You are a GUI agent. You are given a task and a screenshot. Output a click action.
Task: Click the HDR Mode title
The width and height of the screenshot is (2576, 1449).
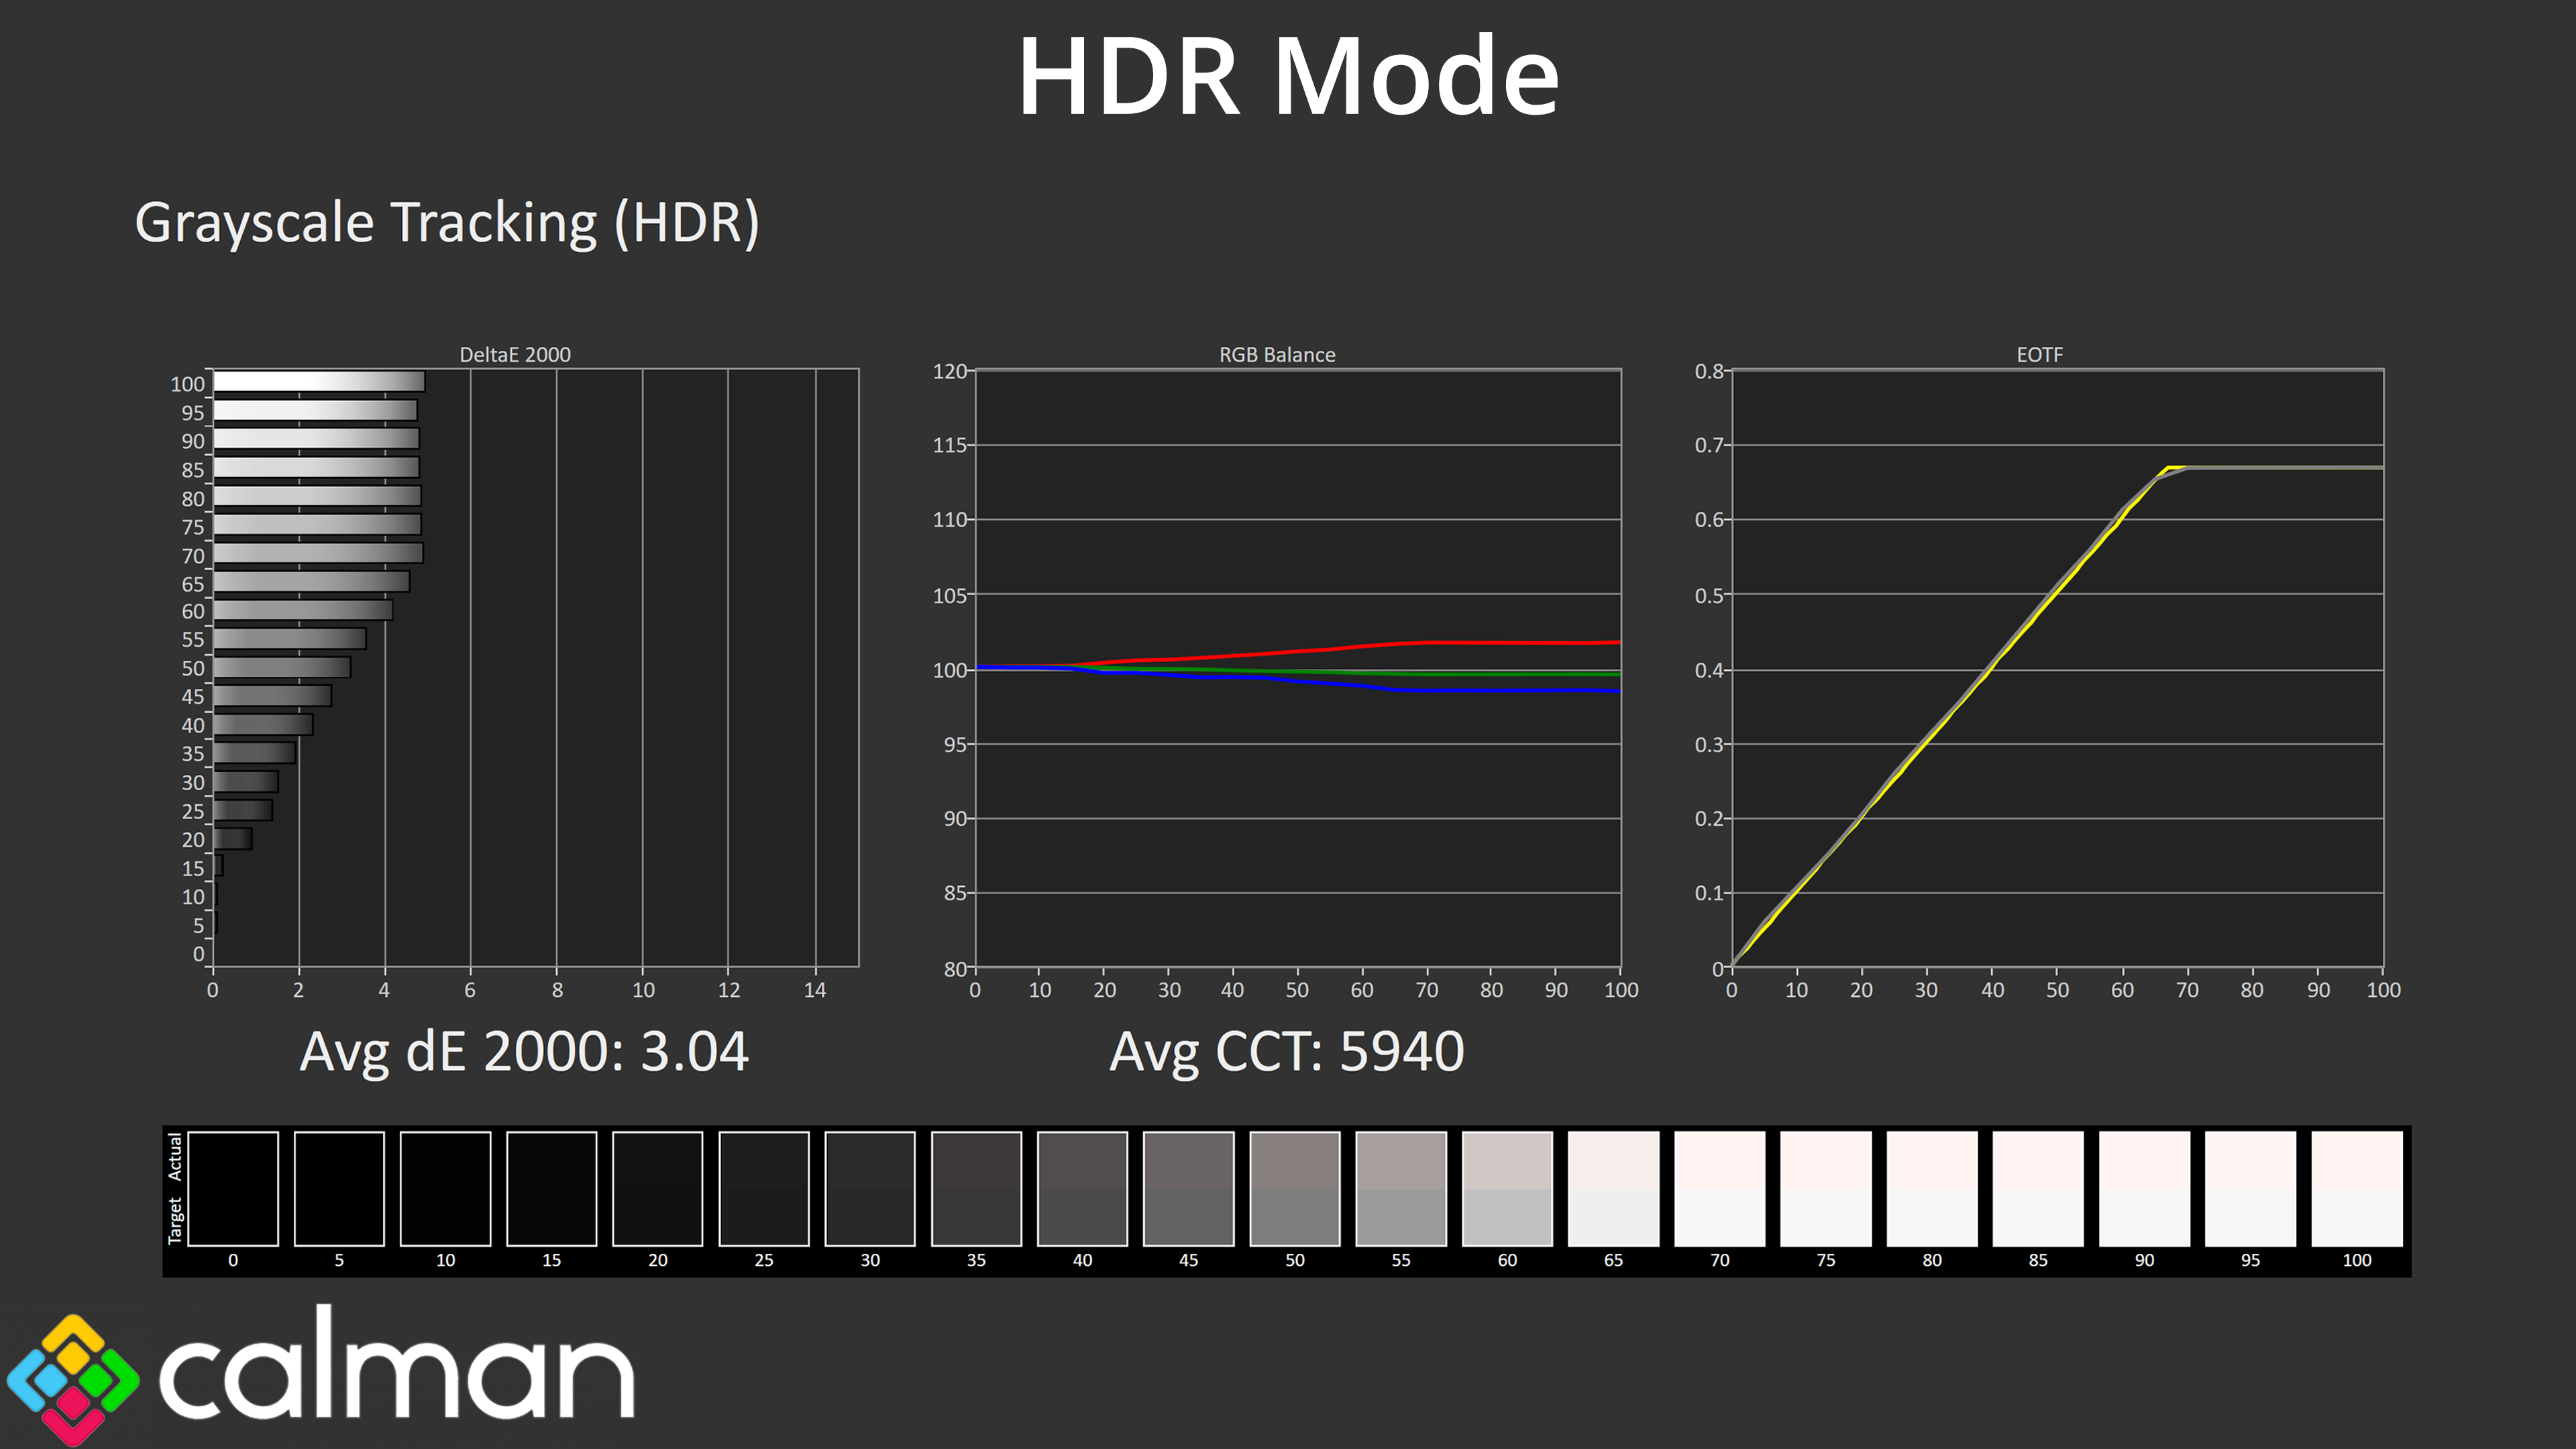coord(1287,77)
